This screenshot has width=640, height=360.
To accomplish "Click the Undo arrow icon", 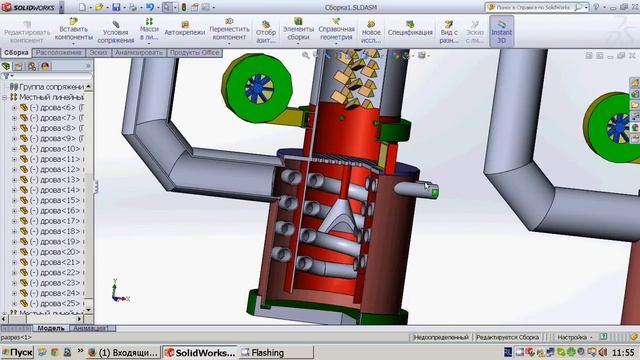I will coord(150,7).
